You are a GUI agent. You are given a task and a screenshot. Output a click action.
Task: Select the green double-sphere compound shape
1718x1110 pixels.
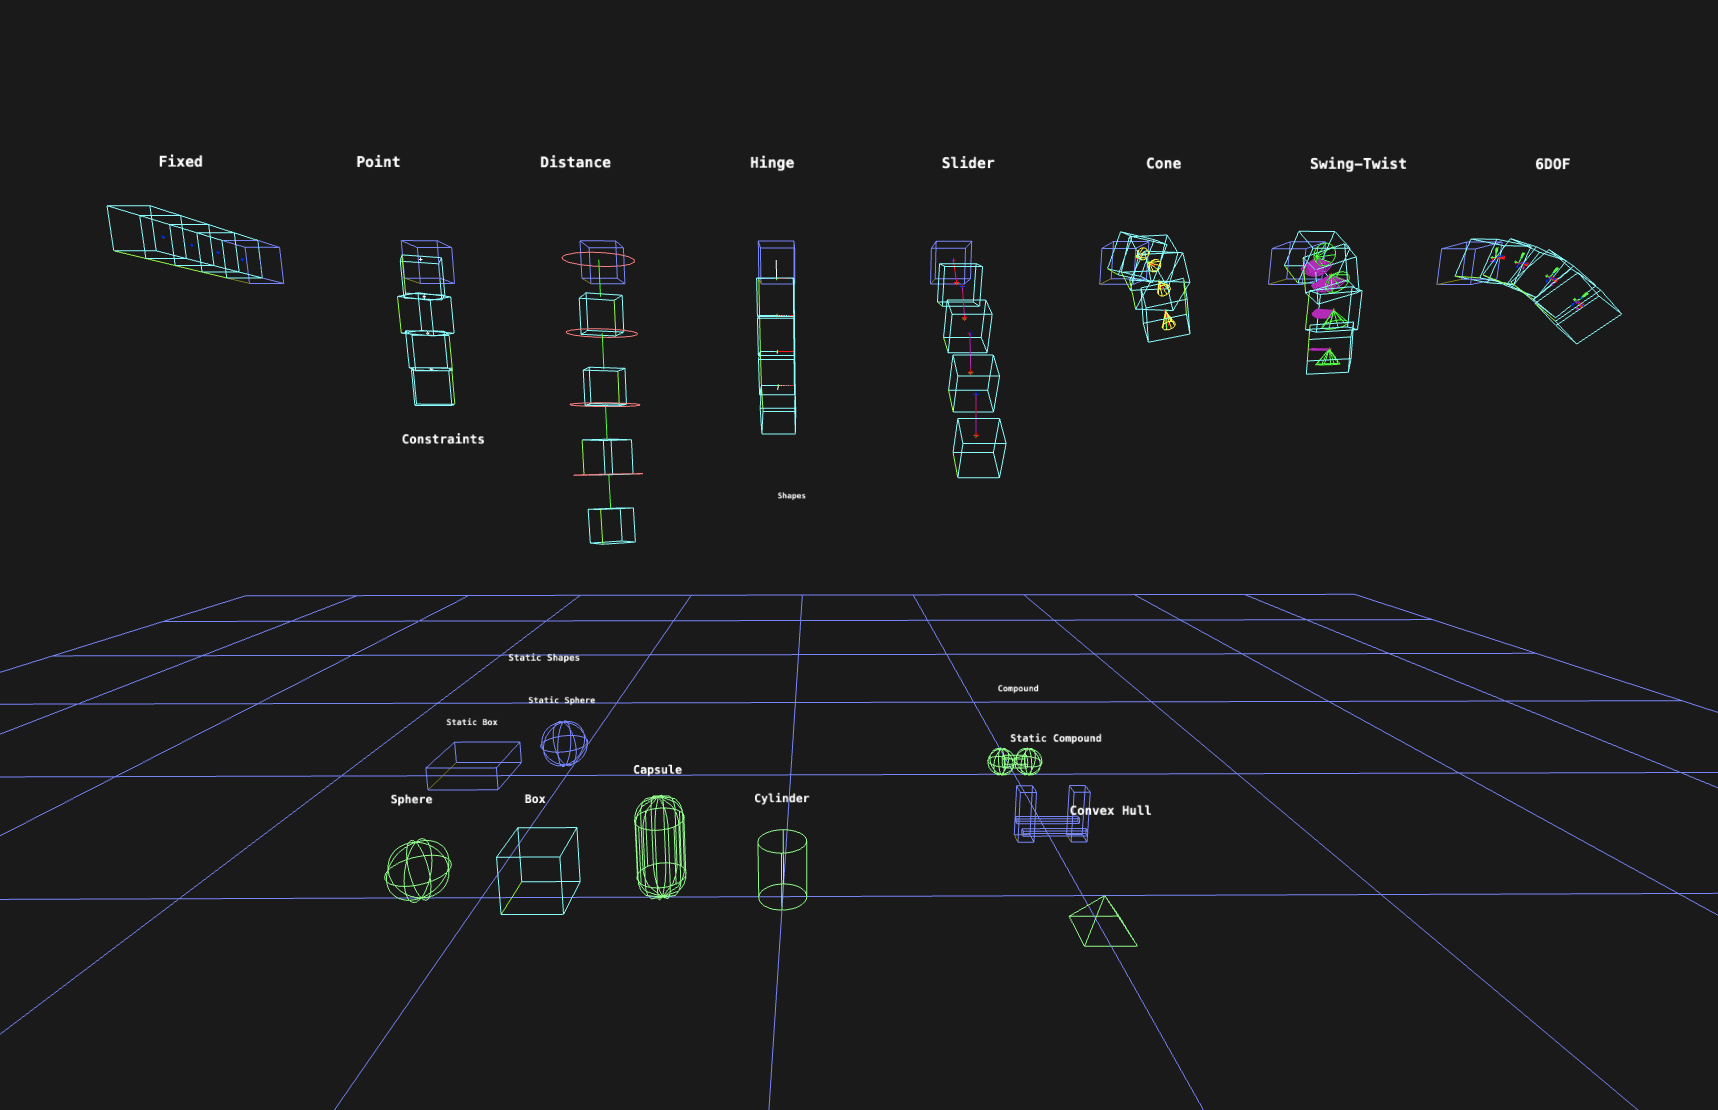[x=1015, y=762]
